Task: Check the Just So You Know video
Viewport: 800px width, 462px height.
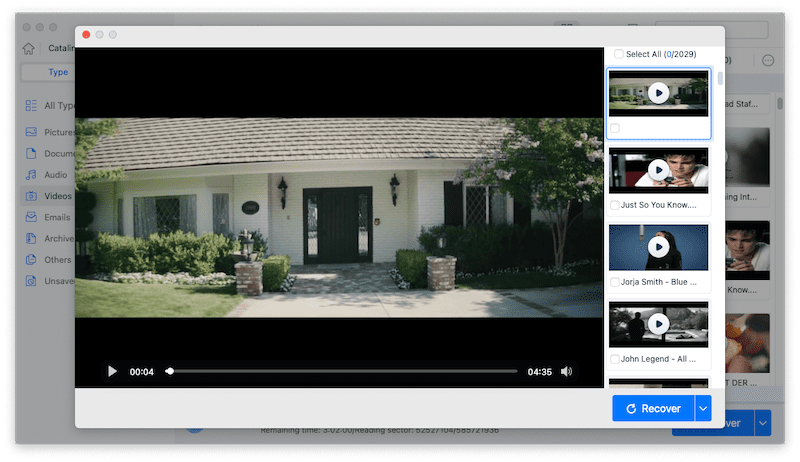Action: pyautogui.click(x=615, y=205)
